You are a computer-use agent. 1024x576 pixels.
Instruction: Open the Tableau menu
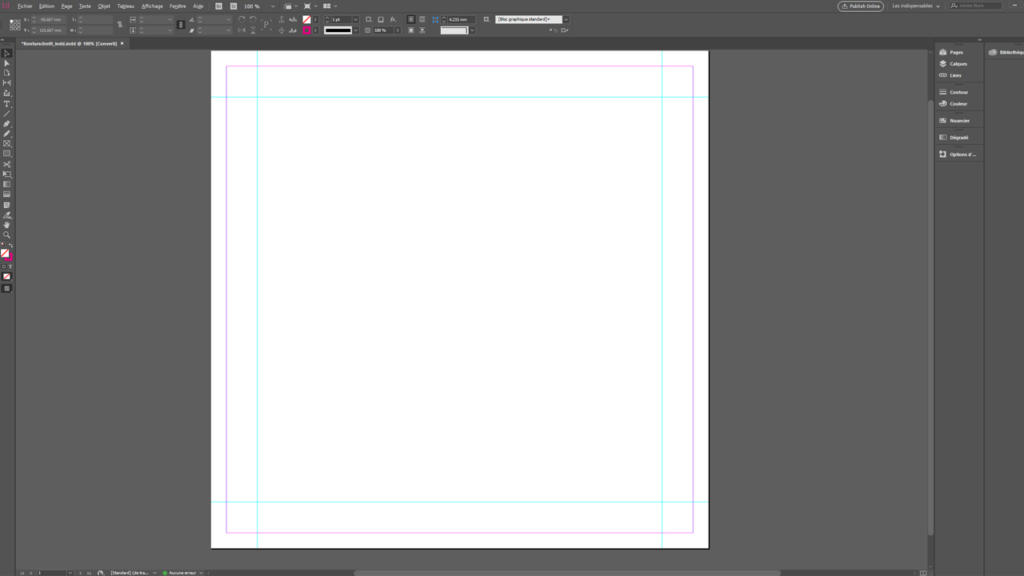[125, 6]
